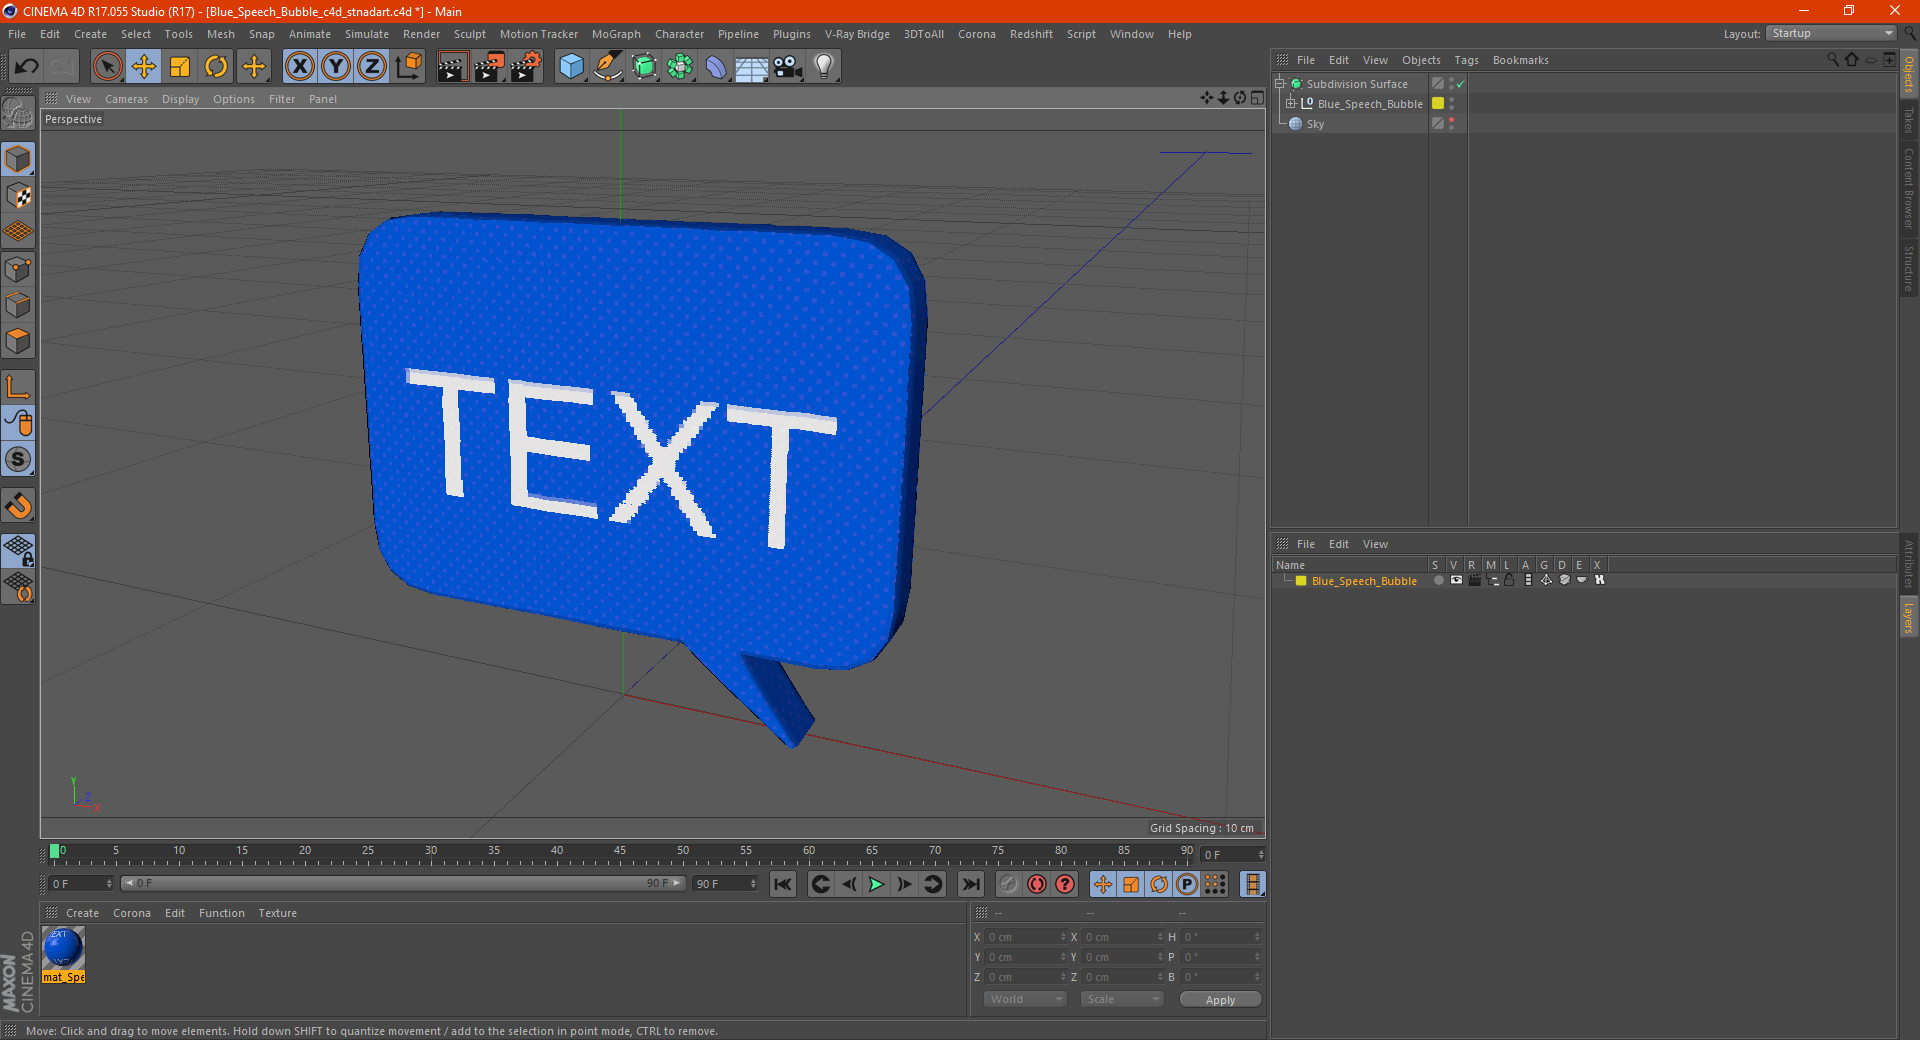This screenshot has height=1040, width=1920.
Task: Toggle Position keyframe recording icon
Action: [x=1103, y=884]
